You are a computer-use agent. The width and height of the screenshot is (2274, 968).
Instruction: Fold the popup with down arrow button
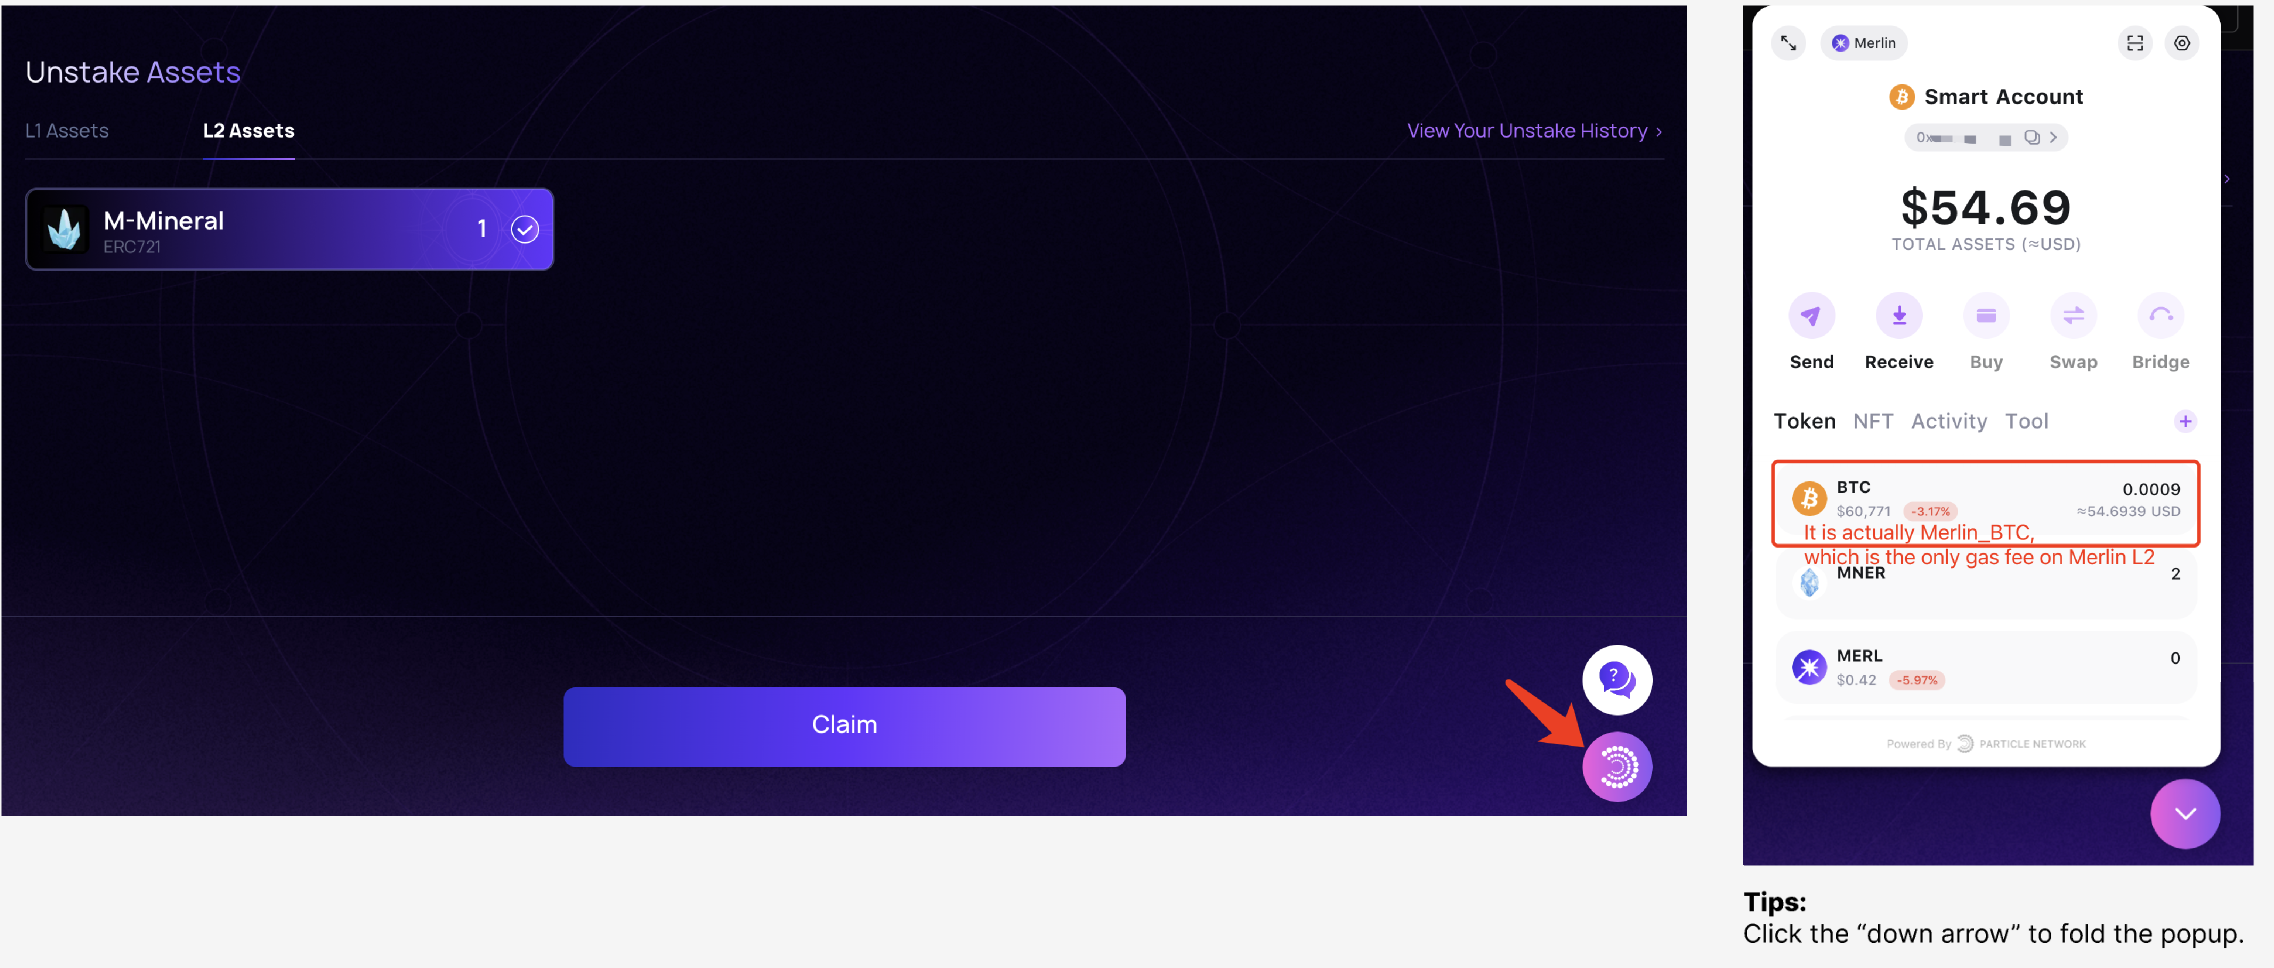point(2185,814)
